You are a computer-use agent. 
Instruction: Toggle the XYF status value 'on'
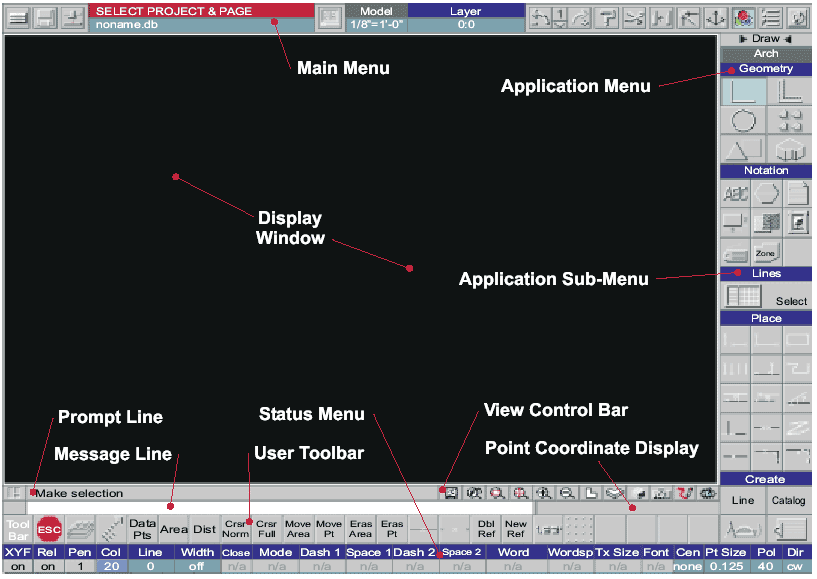17,566
